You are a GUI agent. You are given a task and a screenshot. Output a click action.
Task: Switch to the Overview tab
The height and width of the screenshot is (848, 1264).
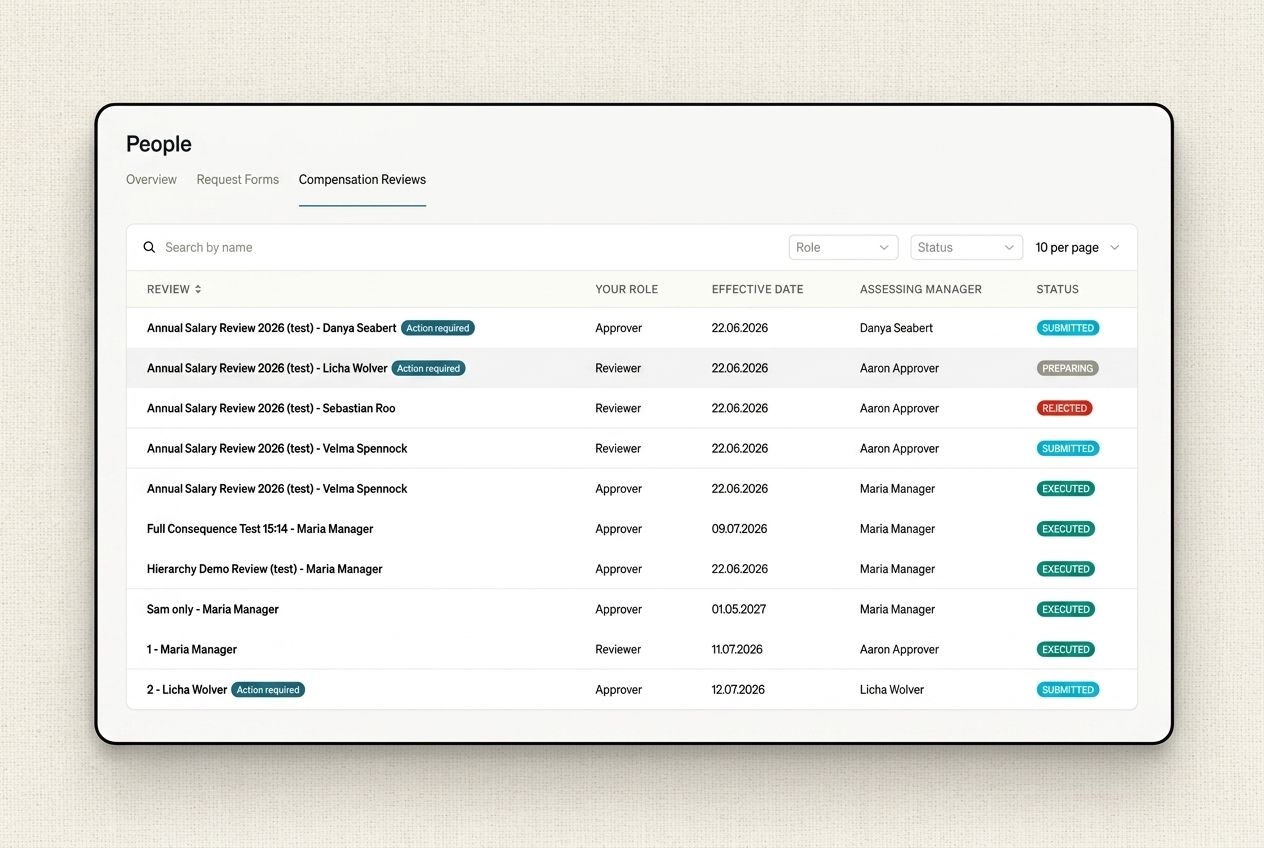pos(151,179)
